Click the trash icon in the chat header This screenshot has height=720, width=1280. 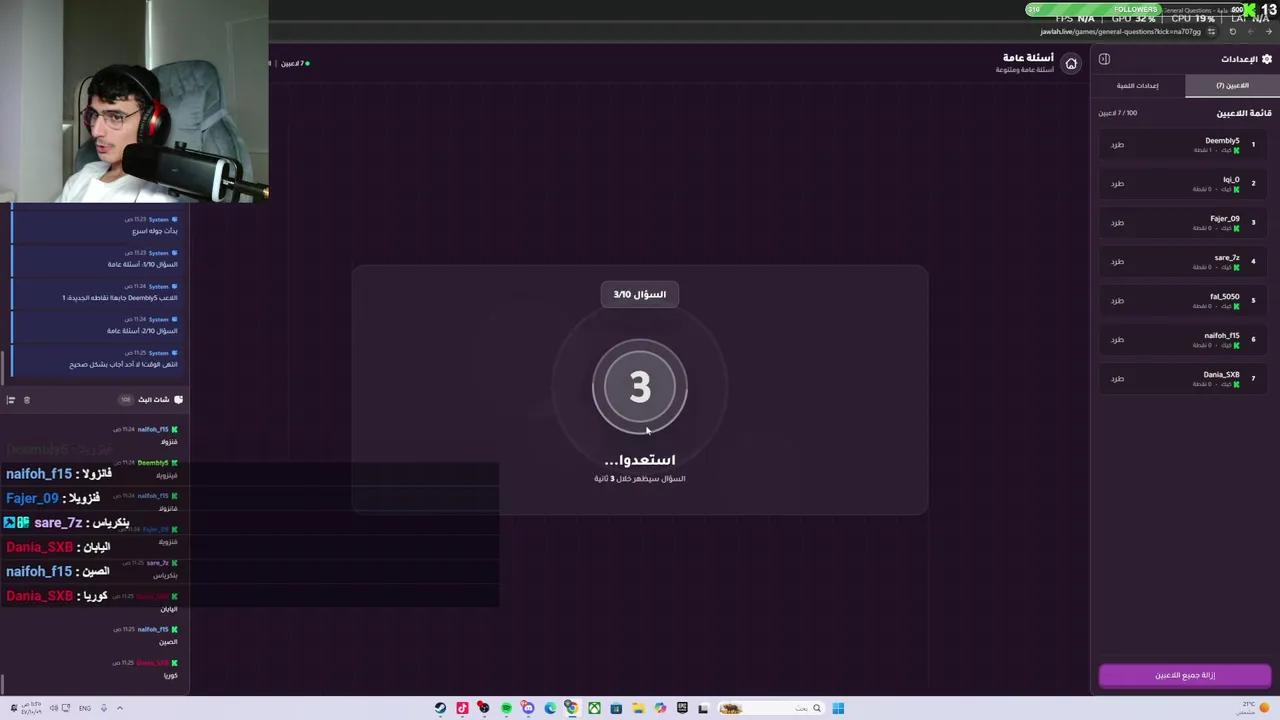tap(27, 400)
